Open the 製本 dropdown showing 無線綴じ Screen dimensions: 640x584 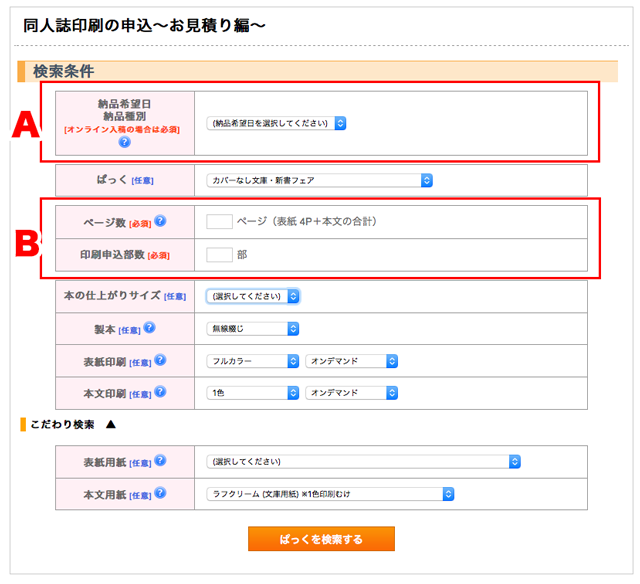(253, 328)
